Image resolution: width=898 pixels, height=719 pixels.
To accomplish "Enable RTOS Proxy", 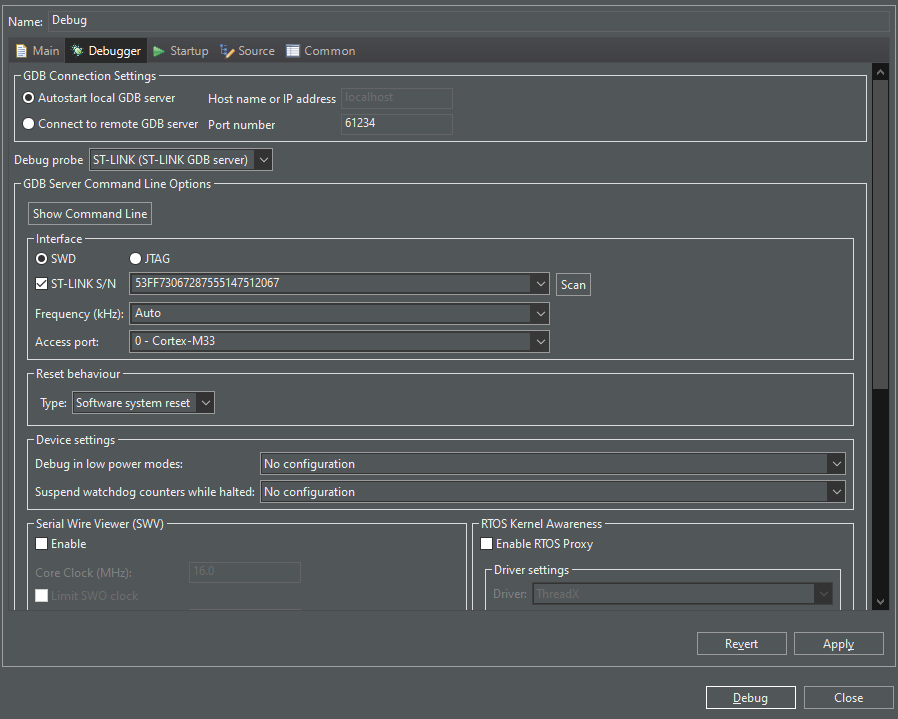I will pyautogui.click(x=486, y=544).
